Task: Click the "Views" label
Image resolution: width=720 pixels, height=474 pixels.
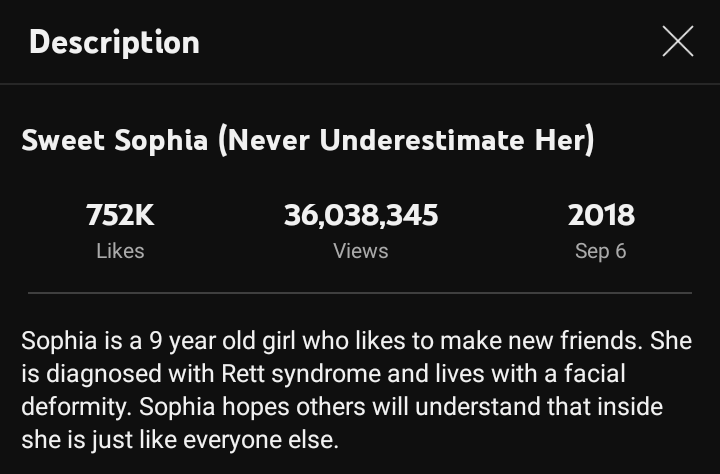Action: click(360, 251)
